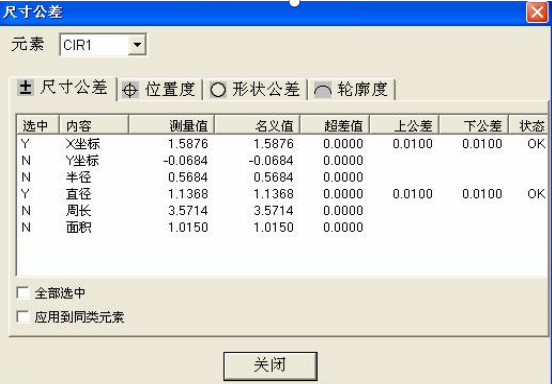Select the X坐标 row
552x384 pixels.
282,144
